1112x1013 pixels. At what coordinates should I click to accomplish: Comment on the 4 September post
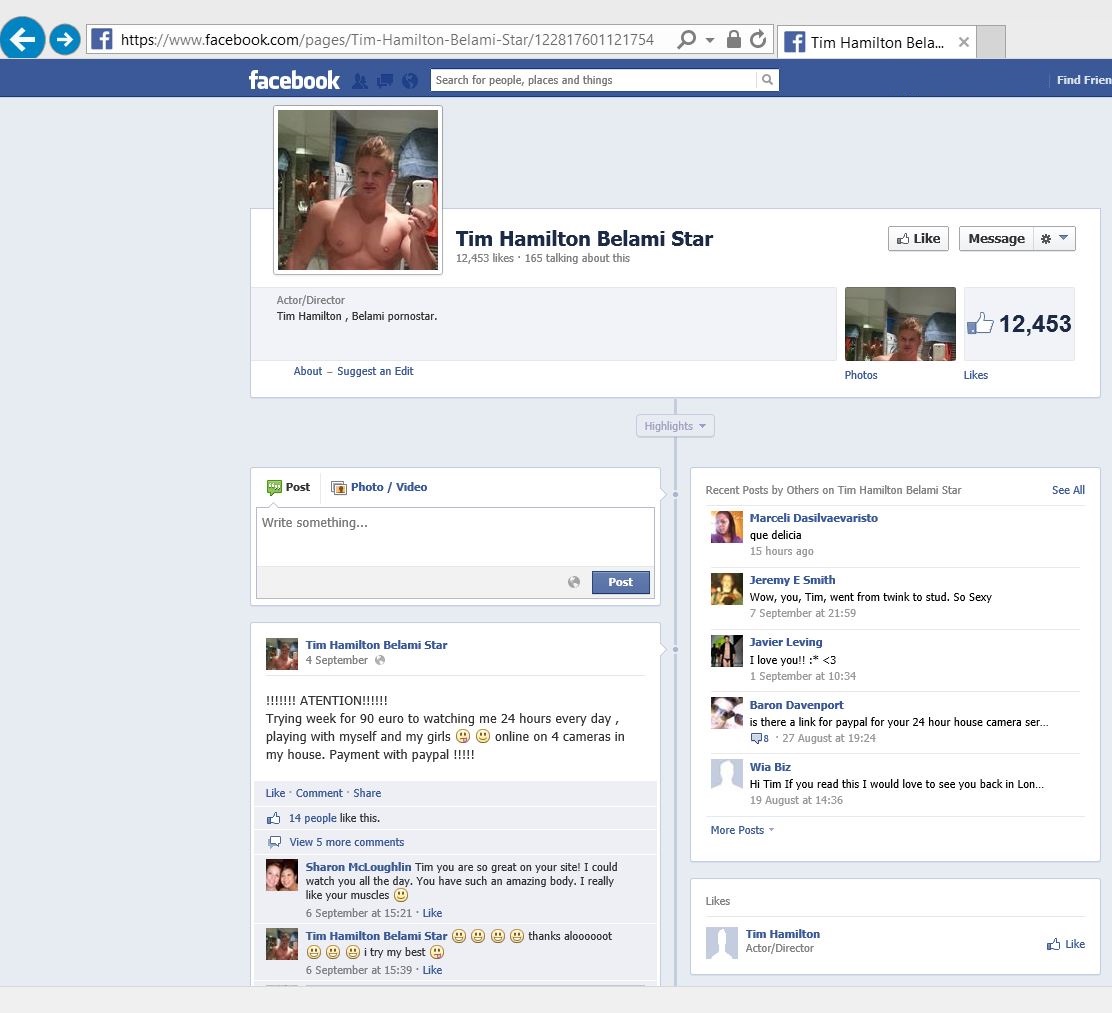319,793
